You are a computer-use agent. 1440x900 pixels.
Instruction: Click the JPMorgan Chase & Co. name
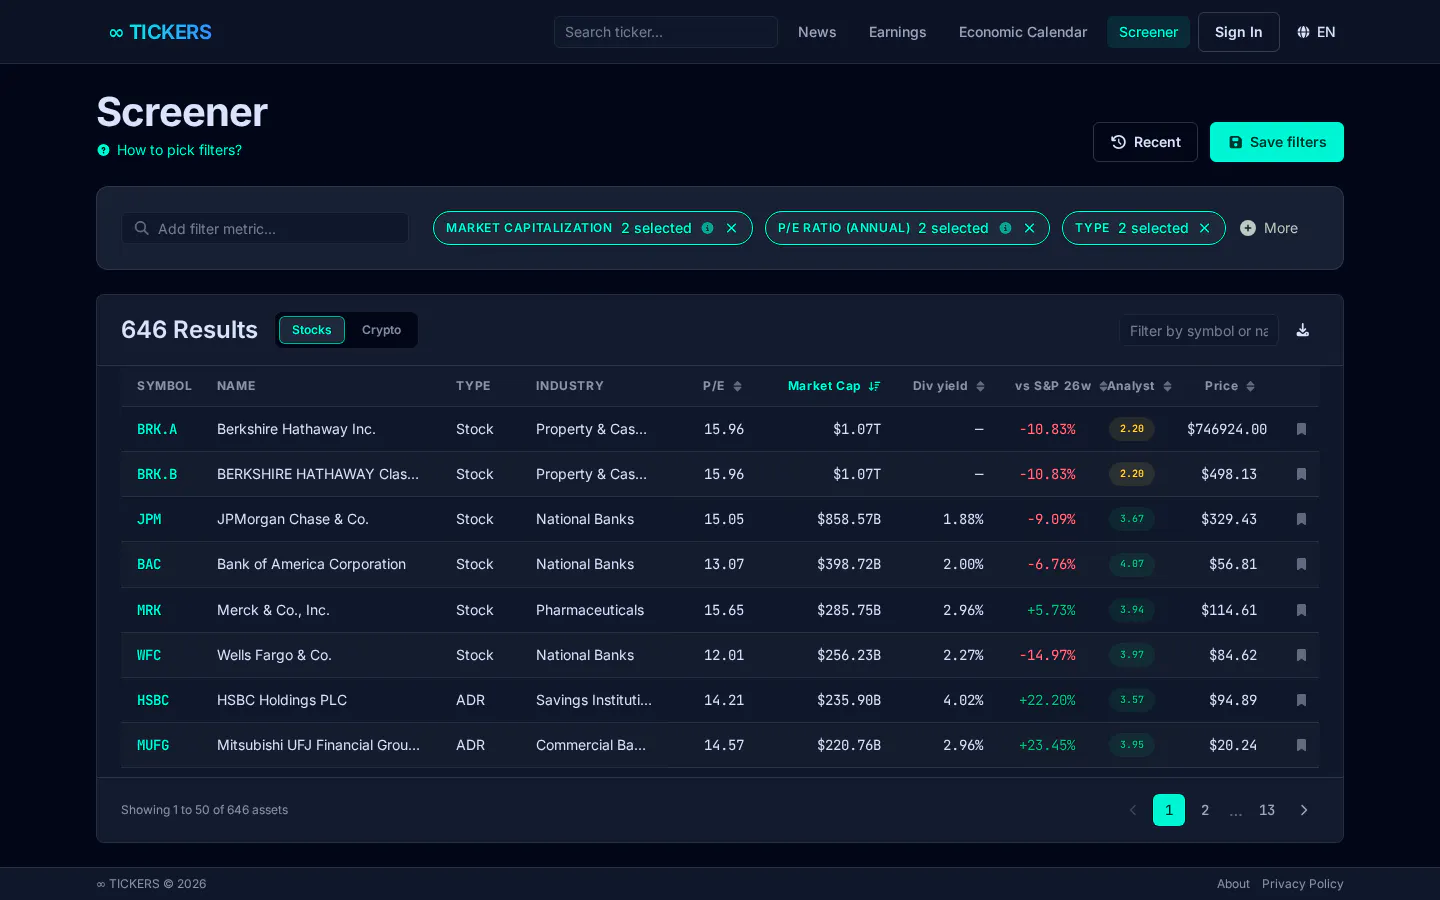(x=293, y=519)
